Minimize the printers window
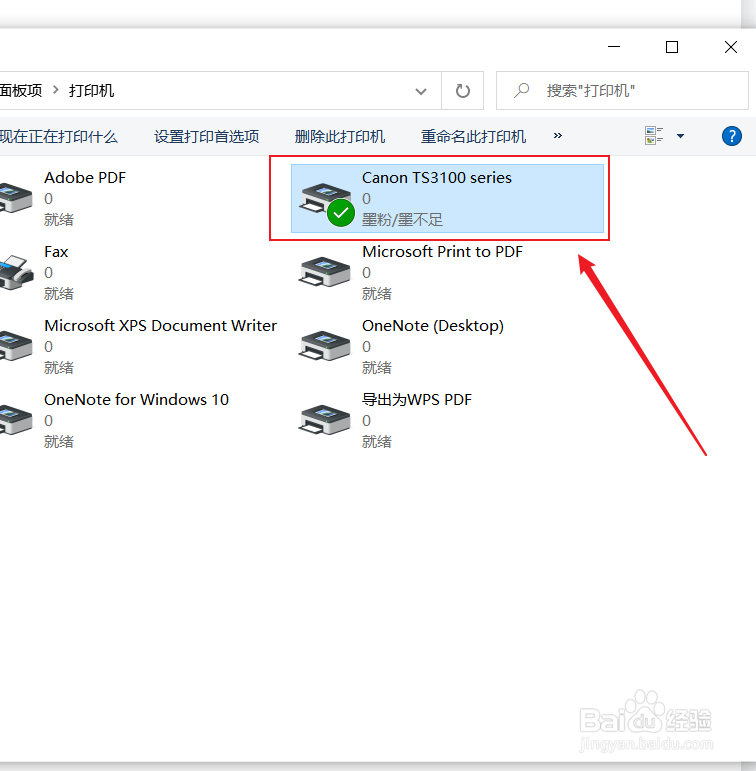The image size is (756, 771). (x=614, y=47)
